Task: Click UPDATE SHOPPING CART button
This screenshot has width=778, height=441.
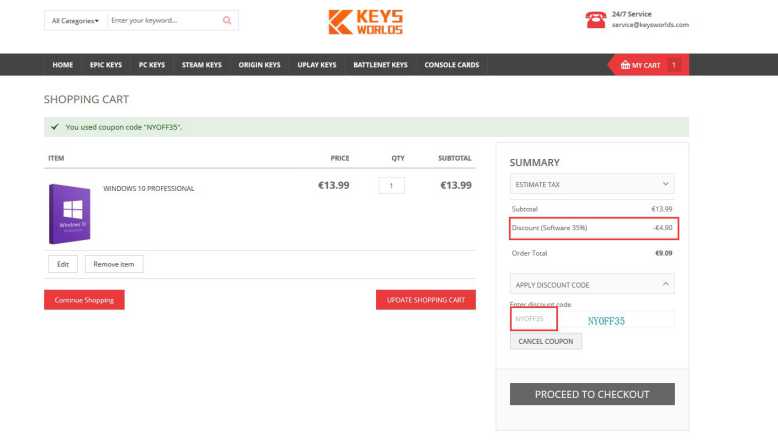Action: point(426,300)
